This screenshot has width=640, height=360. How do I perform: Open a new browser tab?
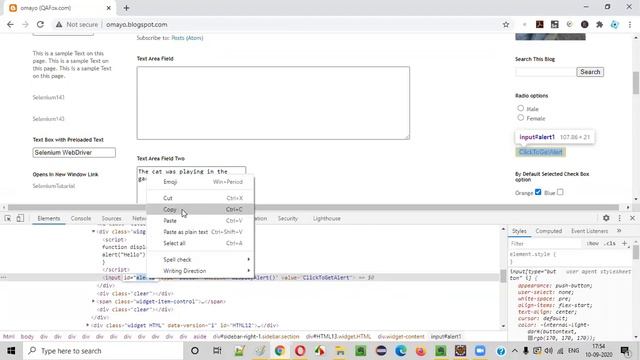pos(126,8)
